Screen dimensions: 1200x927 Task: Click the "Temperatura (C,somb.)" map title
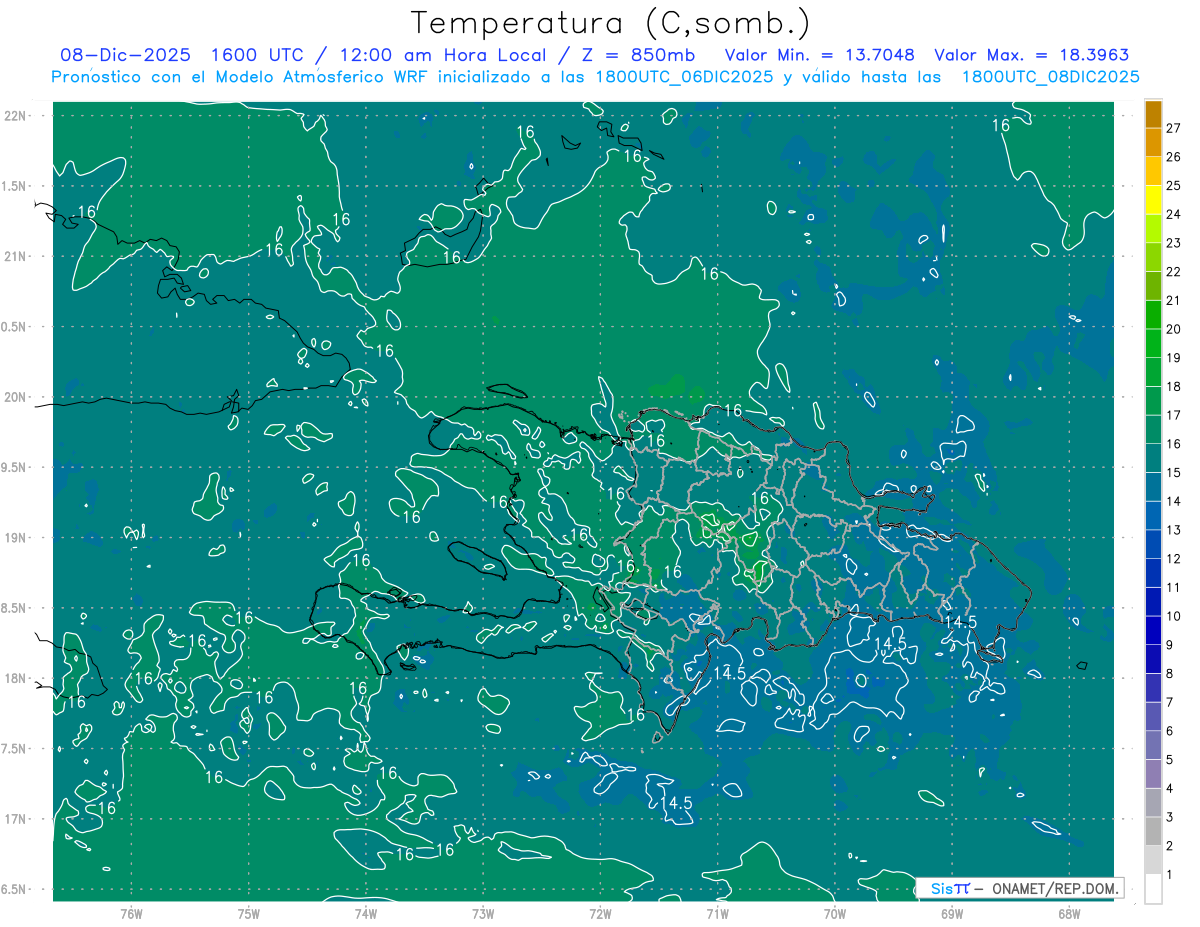(609, 22)
